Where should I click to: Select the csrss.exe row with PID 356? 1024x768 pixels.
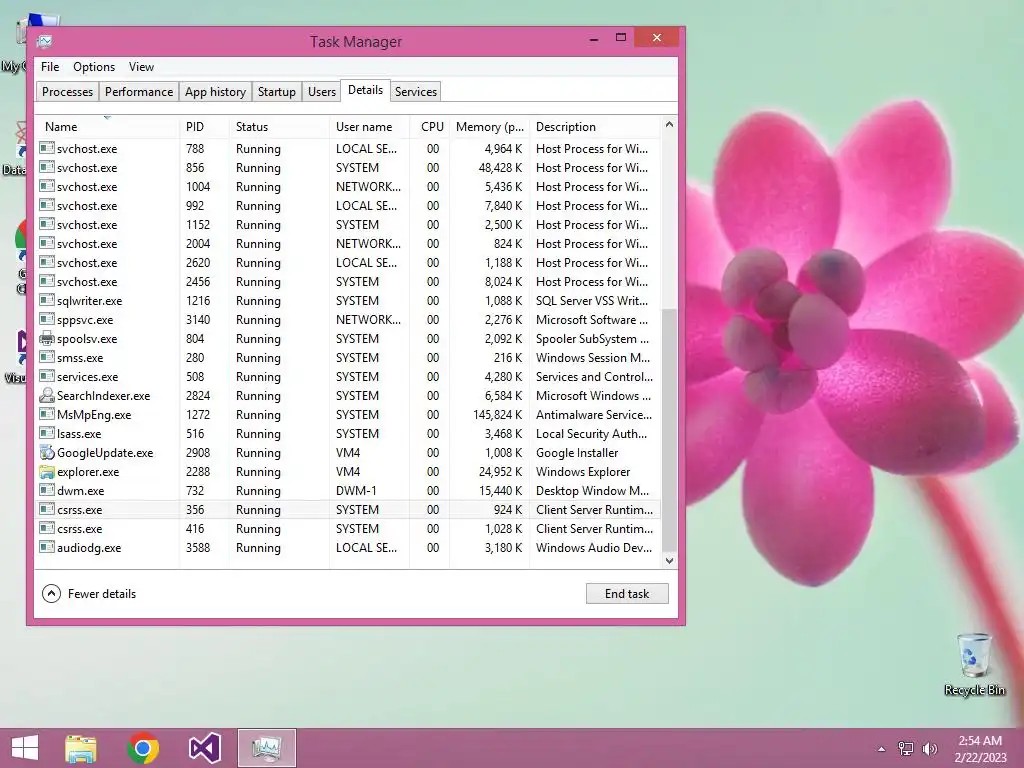(349, 509)
